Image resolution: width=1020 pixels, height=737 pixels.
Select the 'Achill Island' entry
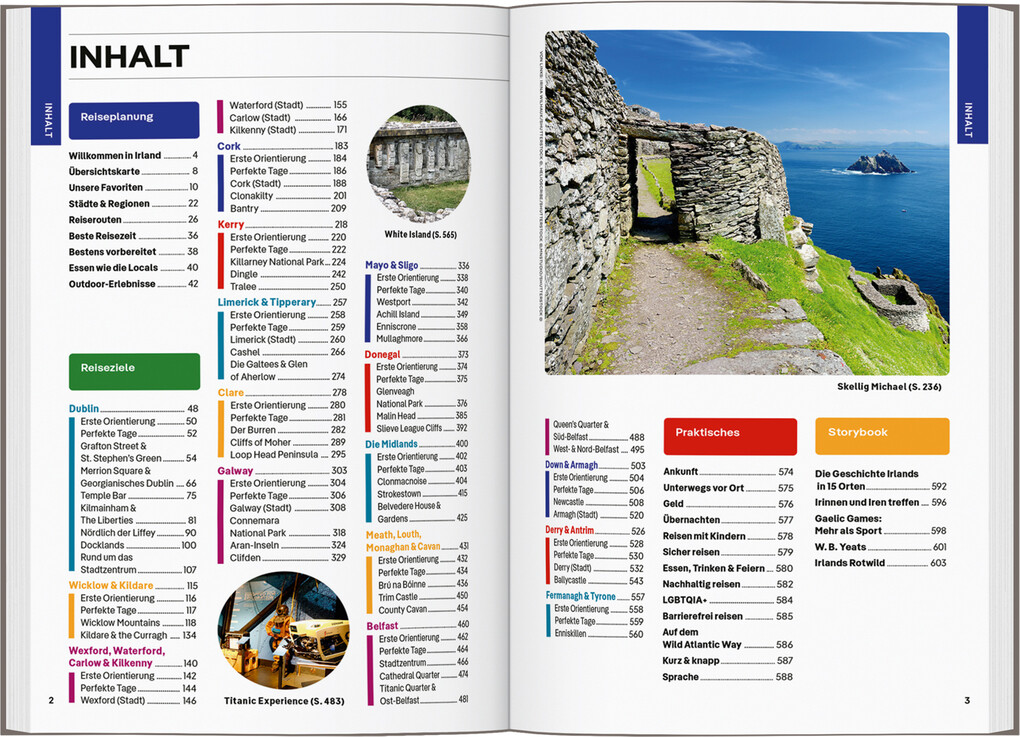pos(422,314)
